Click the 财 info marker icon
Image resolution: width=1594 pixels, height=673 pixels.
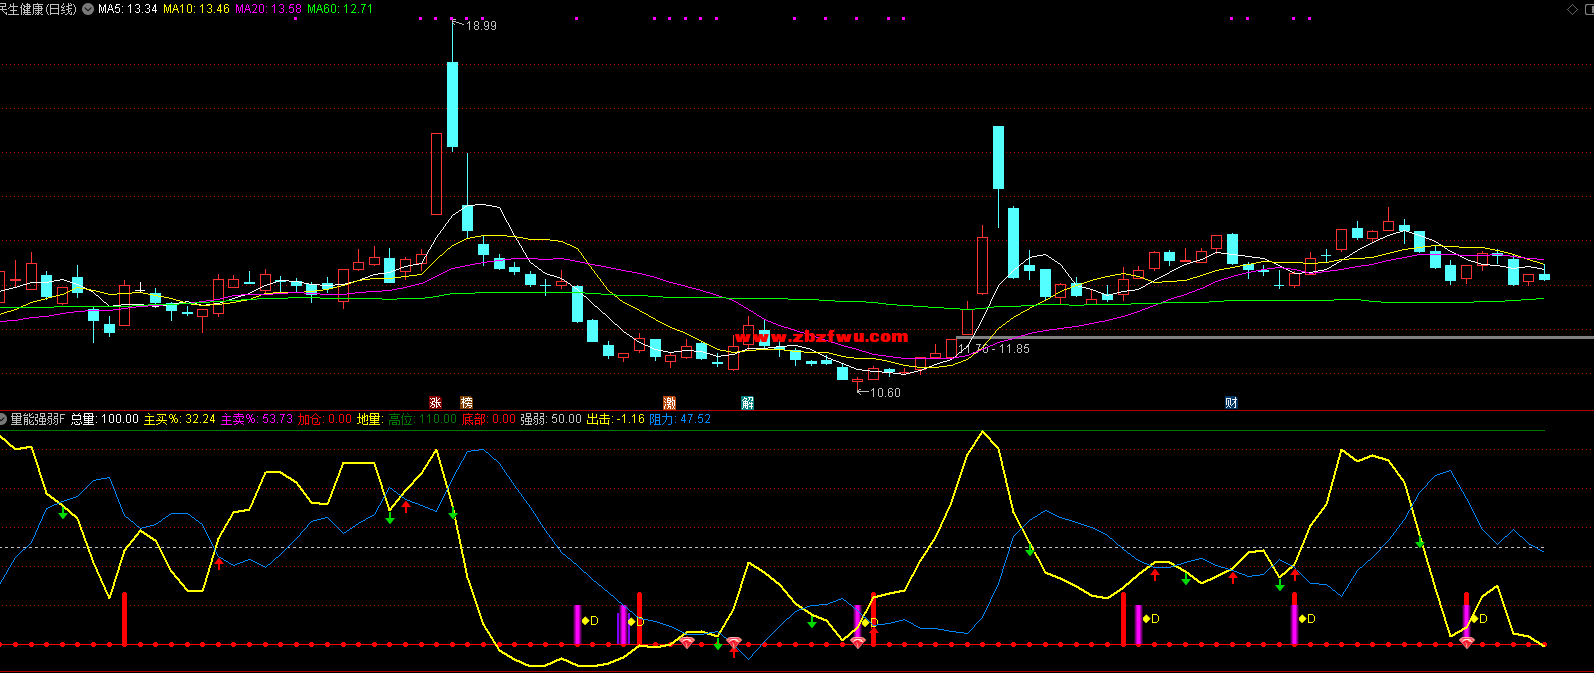click(x=1232, y=403)
